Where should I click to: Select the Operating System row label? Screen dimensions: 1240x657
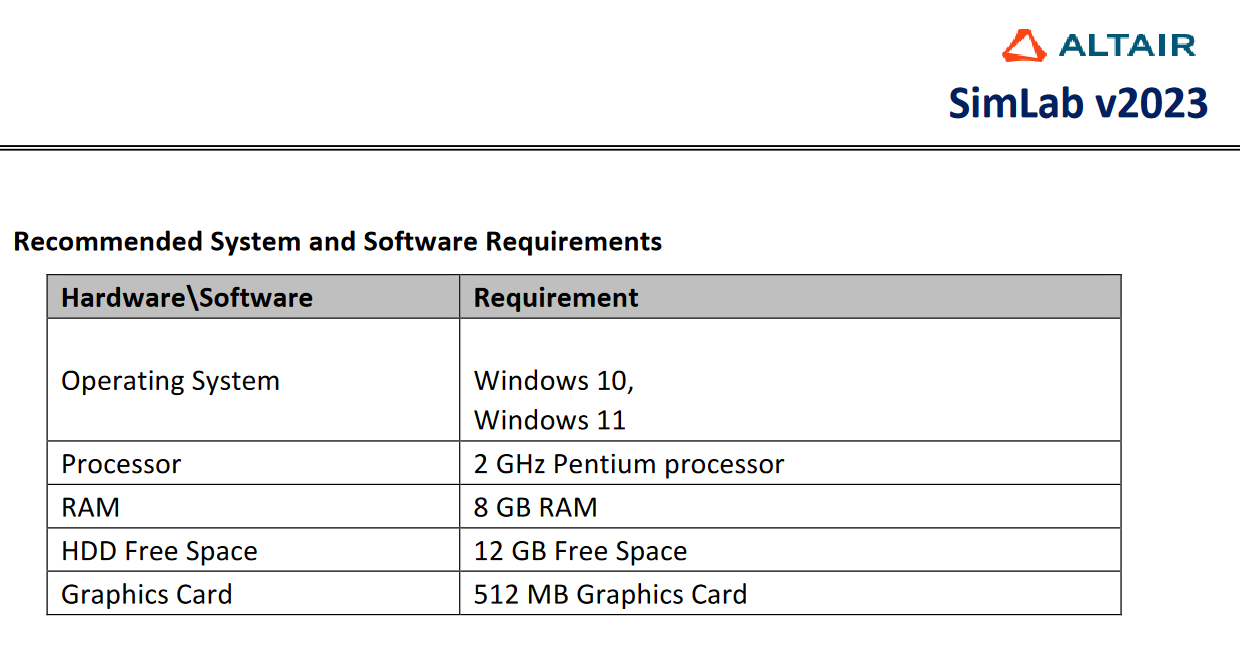(170, 381)
